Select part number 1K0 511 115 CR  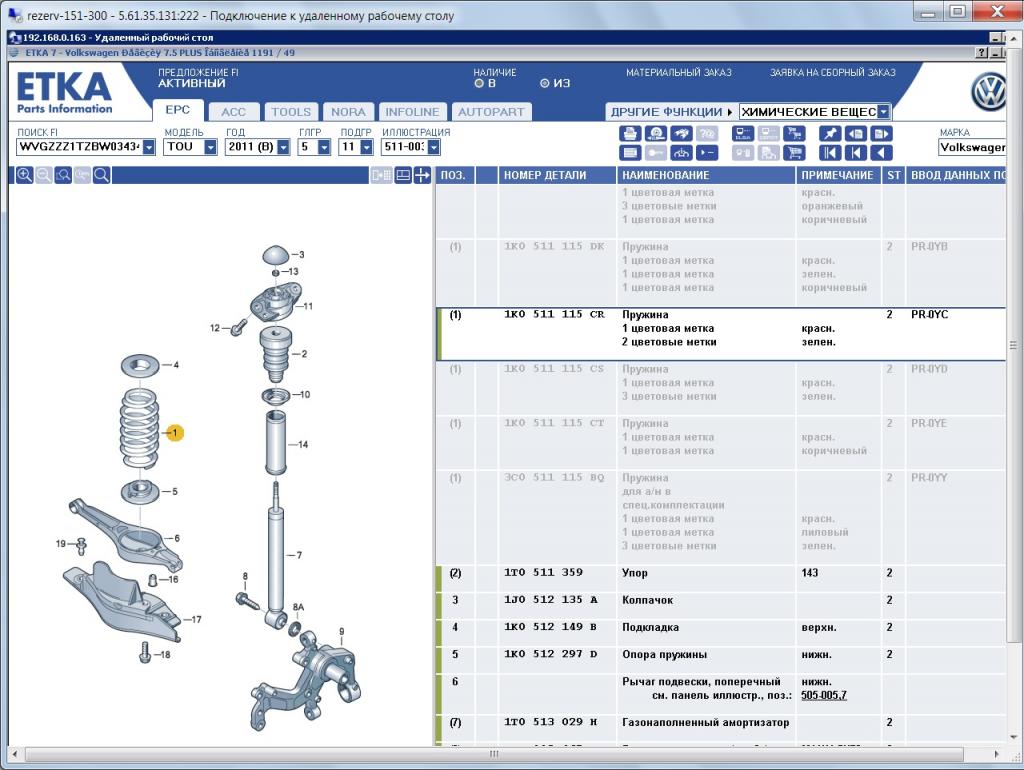554,314
